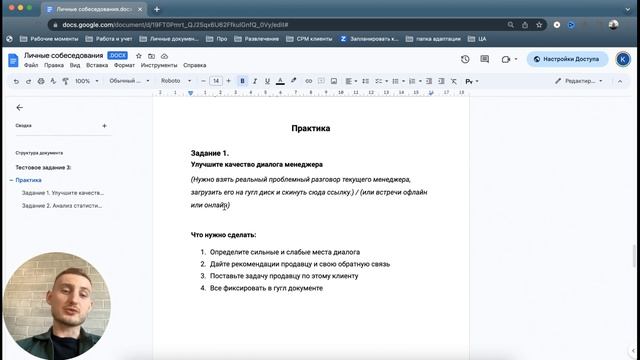Open the text color picker
This screenshot has width=640, height=360.
click(280, 81)
